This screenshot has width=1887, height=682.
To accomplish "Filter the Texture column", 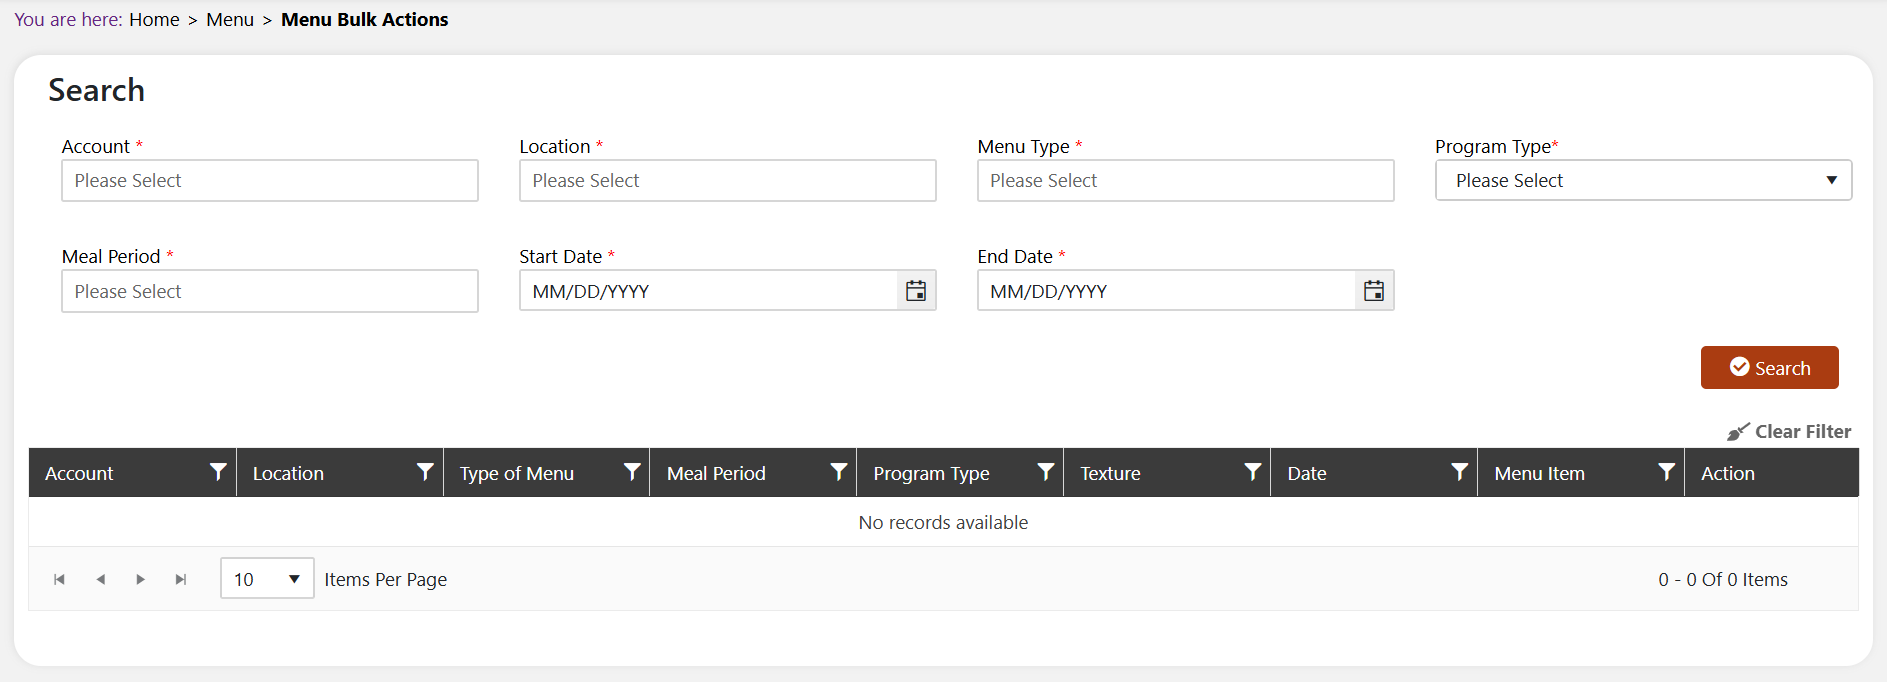I will [1252, 472].
